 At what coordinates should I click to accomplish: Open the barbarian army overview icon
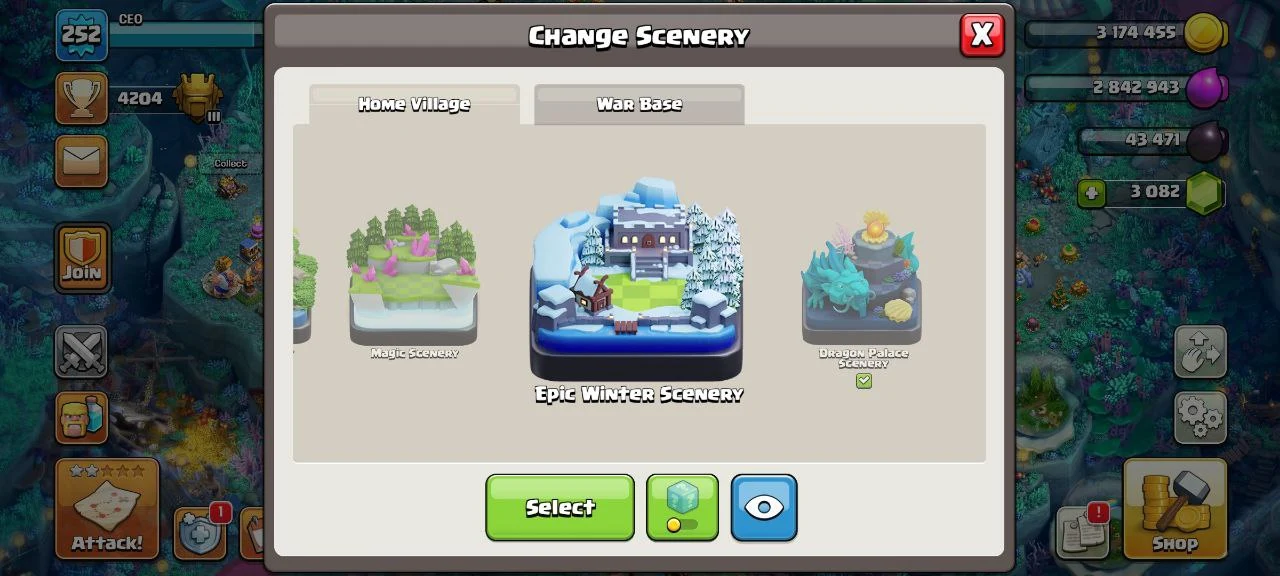click(x=81, y=417)
